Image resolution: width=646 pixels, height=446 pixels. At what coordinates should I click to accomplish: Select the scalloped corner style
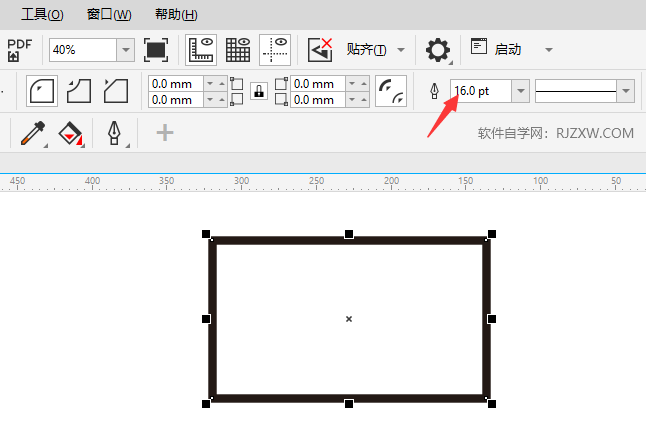pyautogui.click(x=79, y=91)
